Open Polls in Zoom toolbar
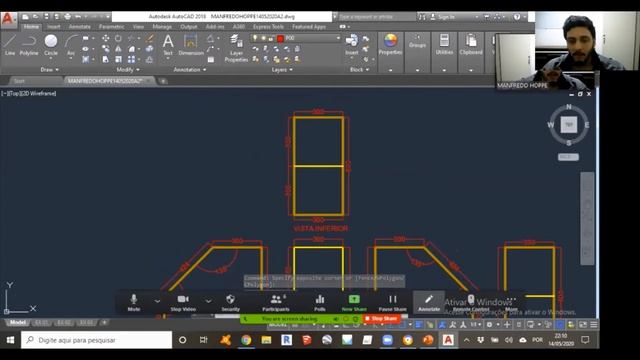Screen dimensions: 640x360 click(320, 302)
